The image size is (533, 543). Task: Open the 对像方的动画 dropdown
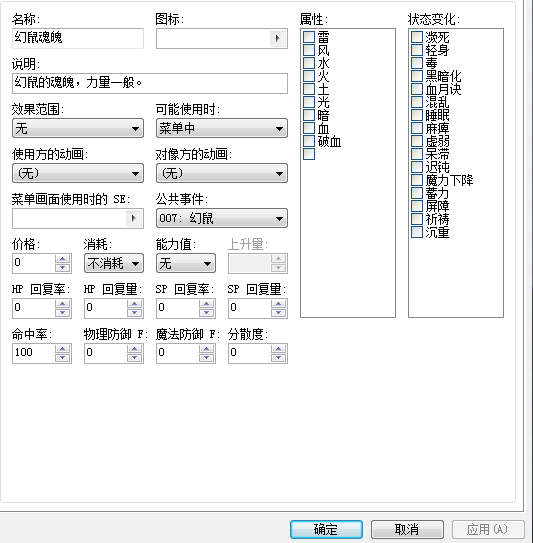pos(222,173)
